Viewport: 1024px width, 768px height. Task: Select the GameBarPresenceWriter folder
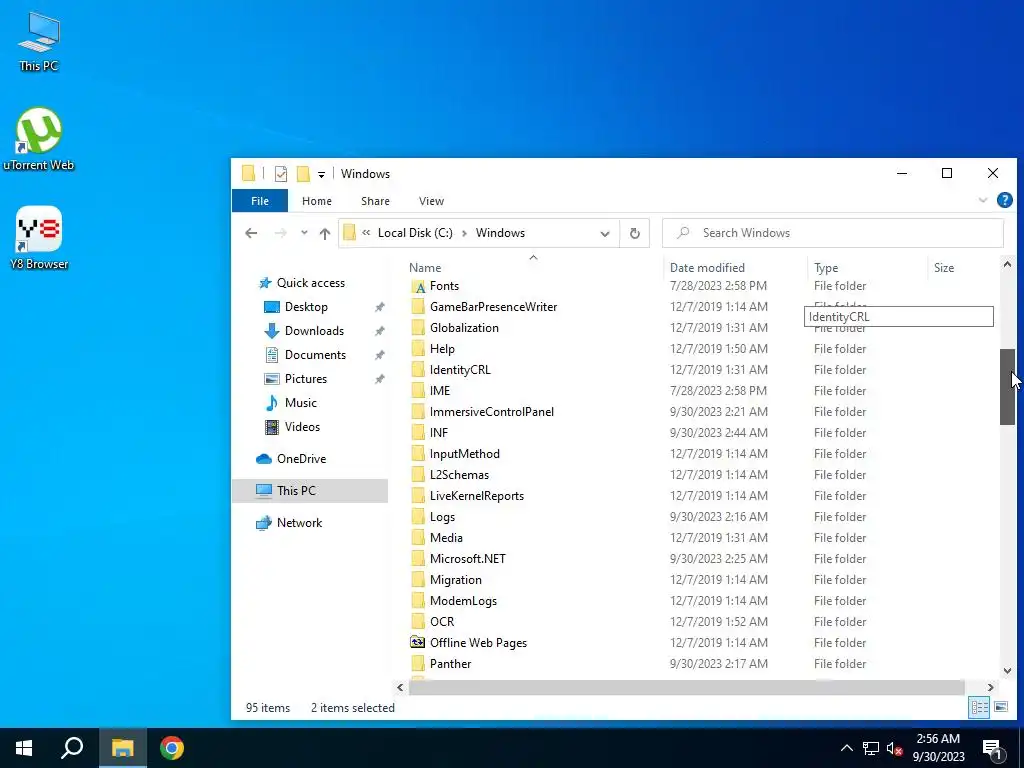(x=493, y=307)
